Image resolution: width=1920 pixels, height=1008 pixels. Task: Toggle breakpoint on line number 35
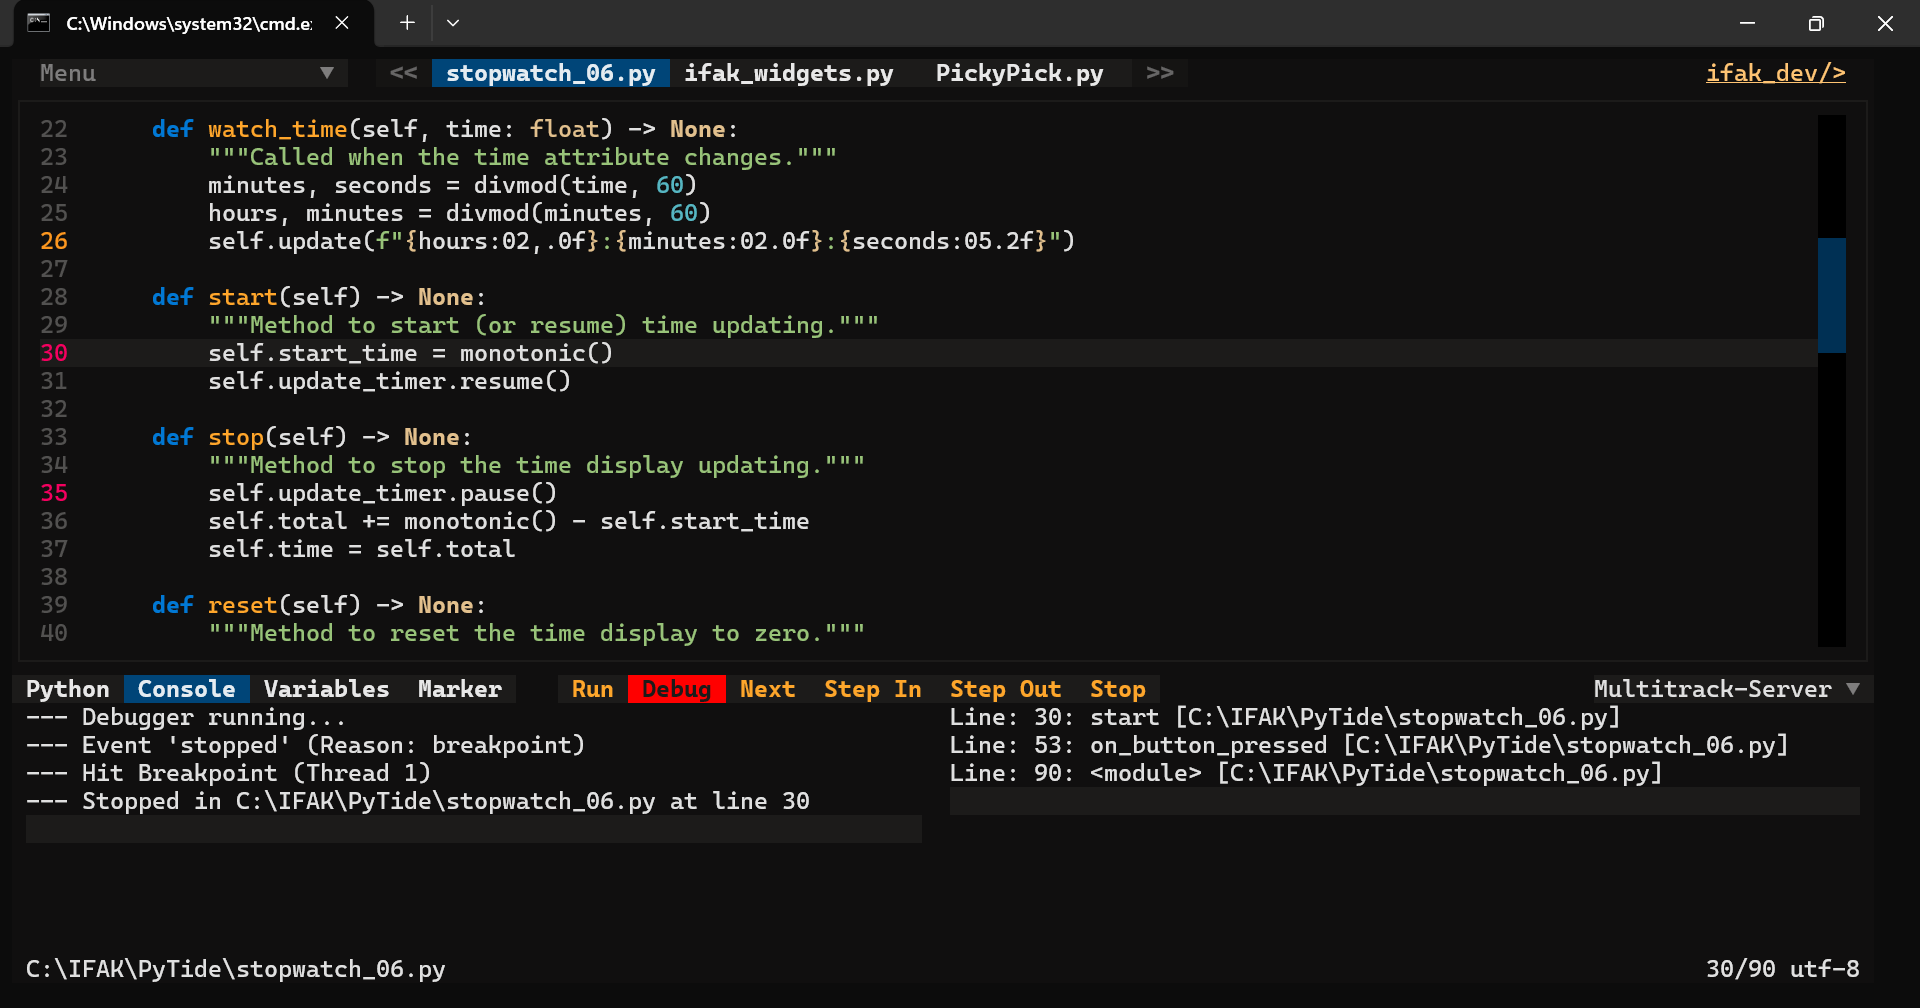[54, 493]
